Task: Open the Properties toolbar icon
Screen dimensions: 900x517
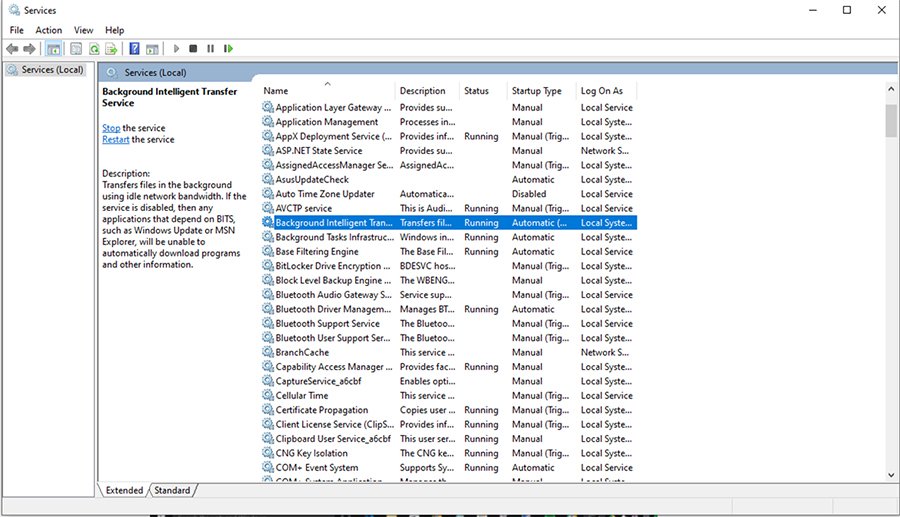Action: click(76, 48)
